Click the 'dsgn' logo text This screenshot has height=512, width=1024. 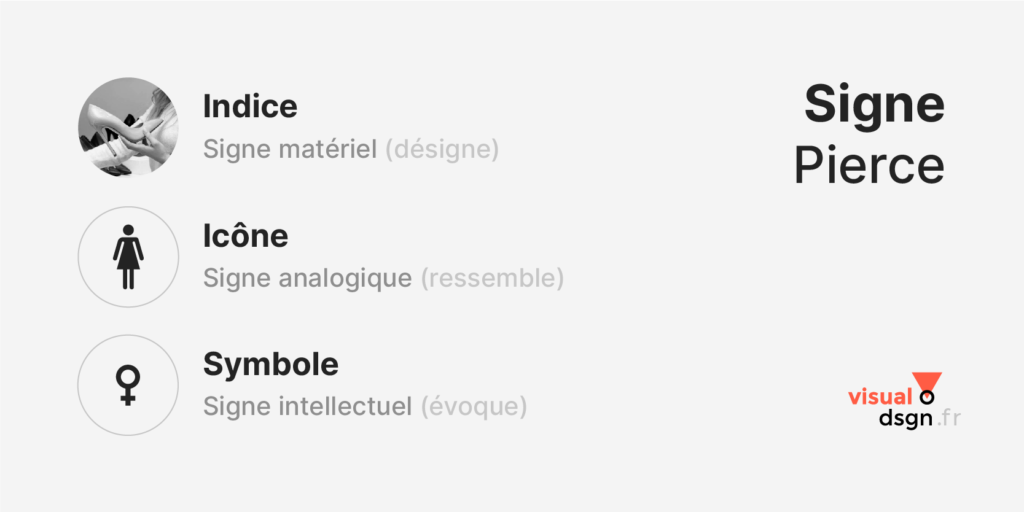(905, 419)
